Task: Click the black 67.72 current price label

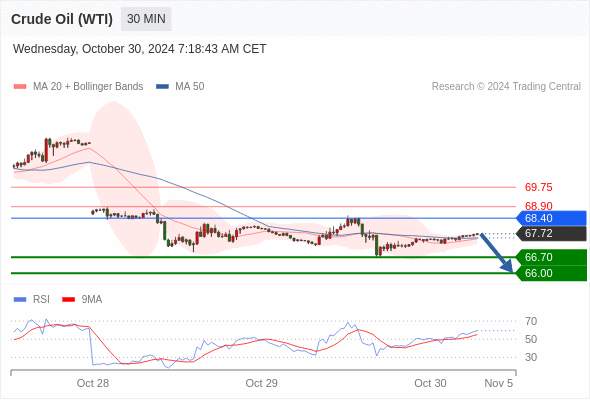Action: point(551,233)
